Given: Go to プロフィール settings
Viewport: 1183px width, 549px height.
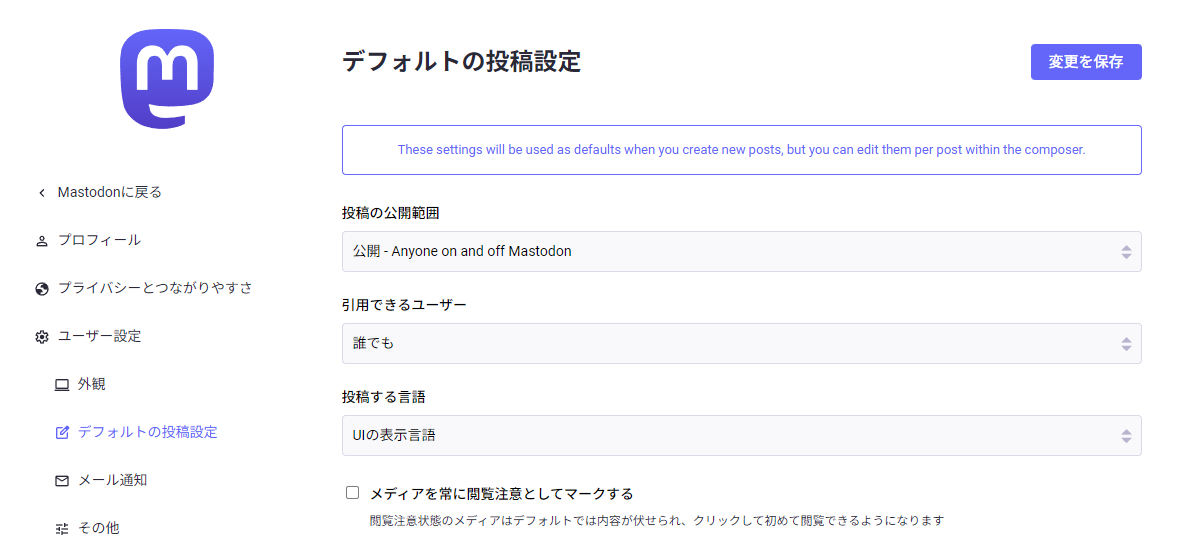Looking at the screenshot, I should [99, 240].
